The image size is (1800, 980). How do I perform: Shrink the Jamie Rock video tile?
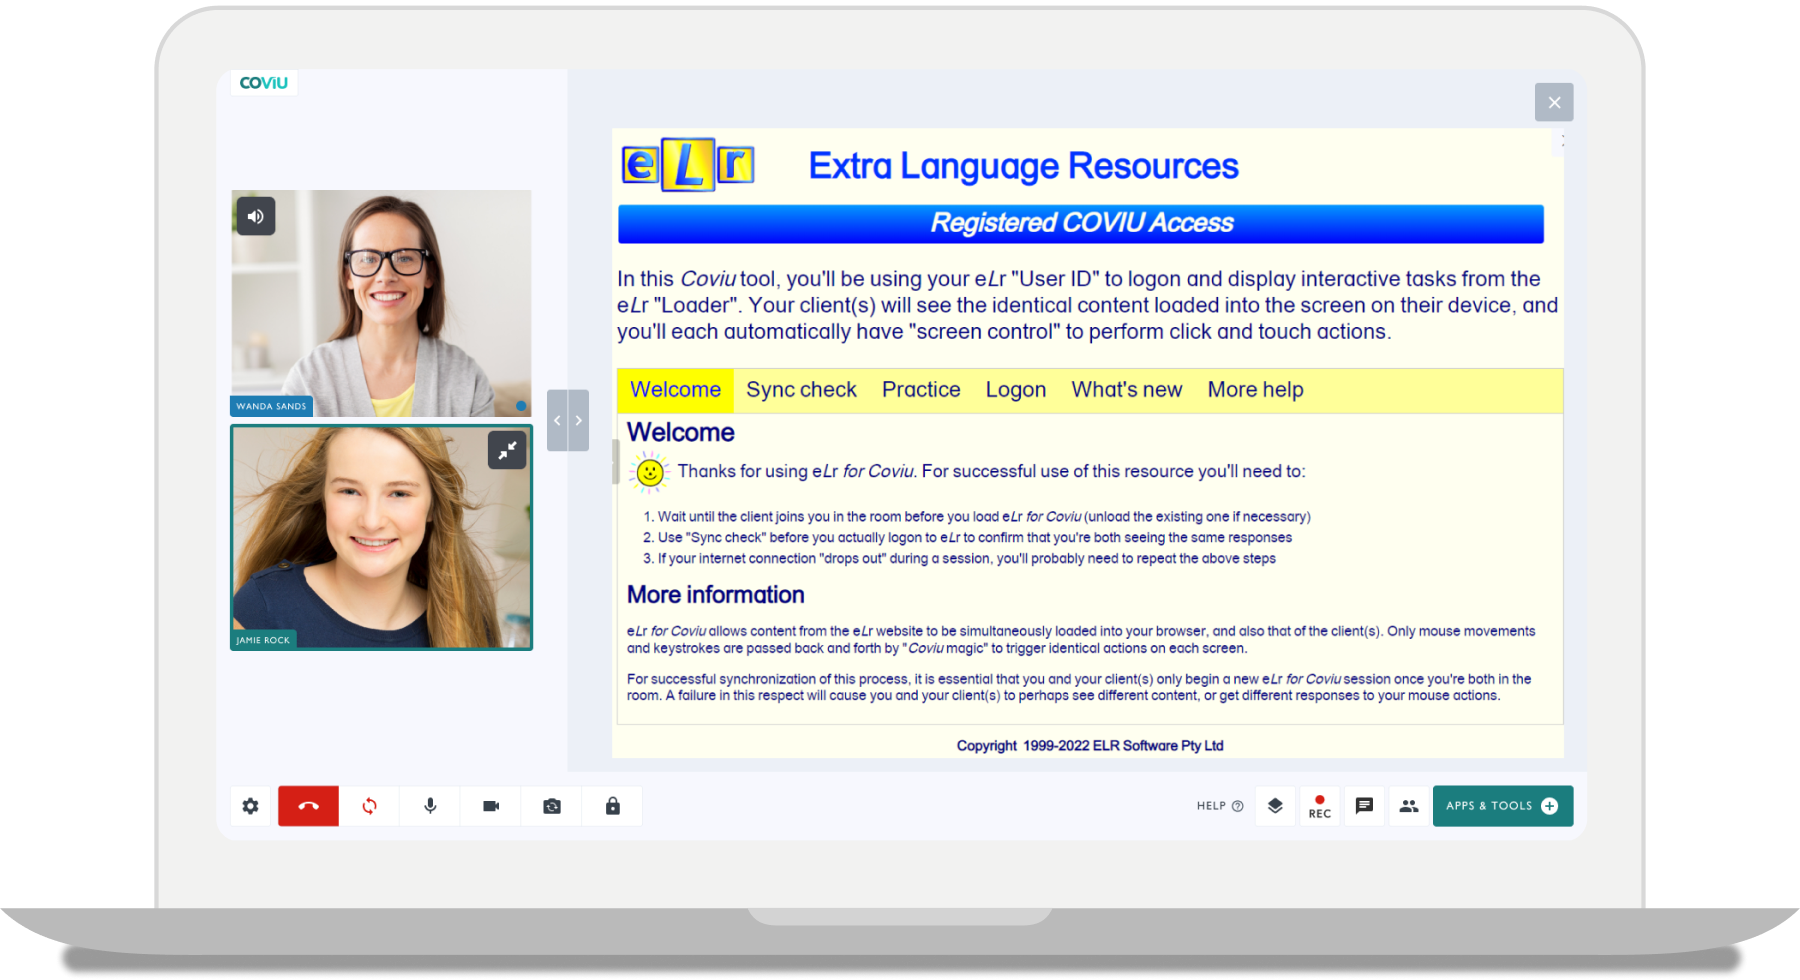(x=507, y=450)
